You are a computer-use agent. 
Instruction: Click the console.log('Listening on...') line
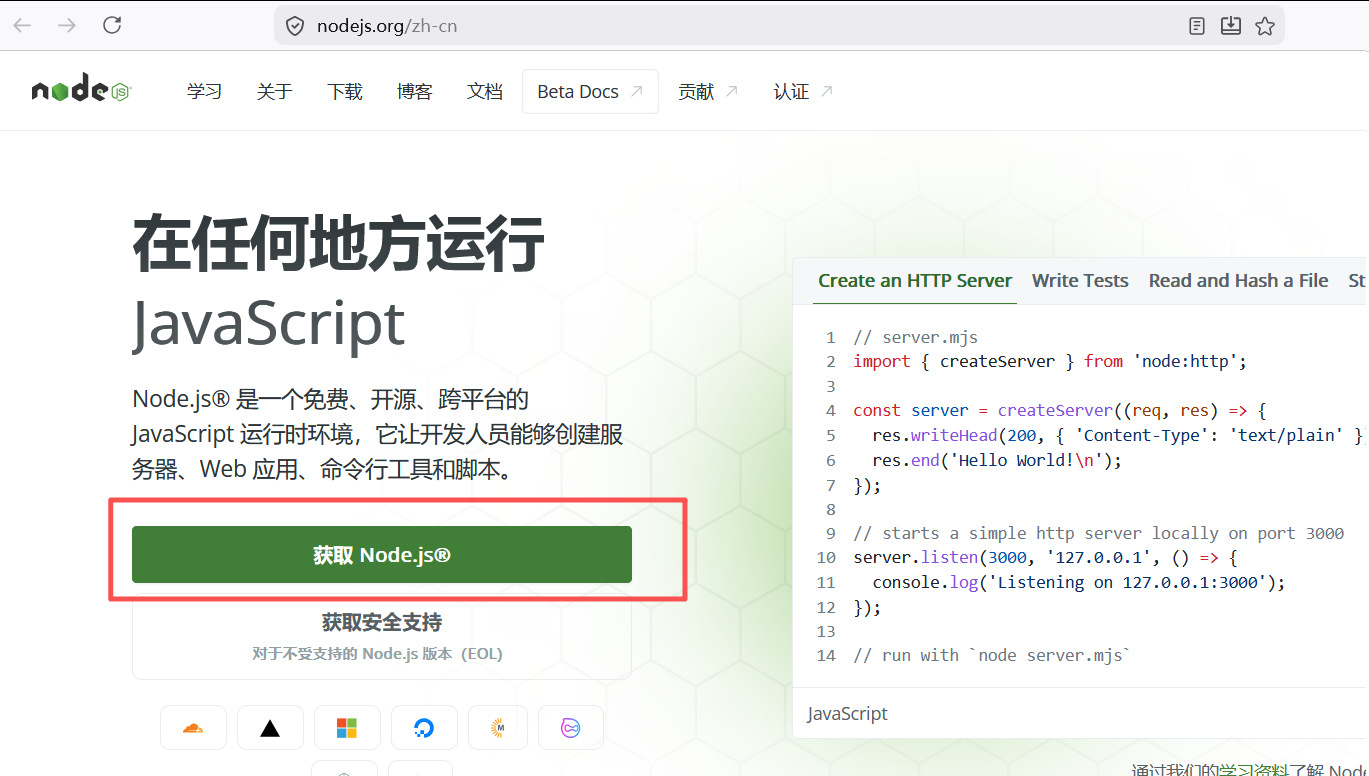point(1078,582)
